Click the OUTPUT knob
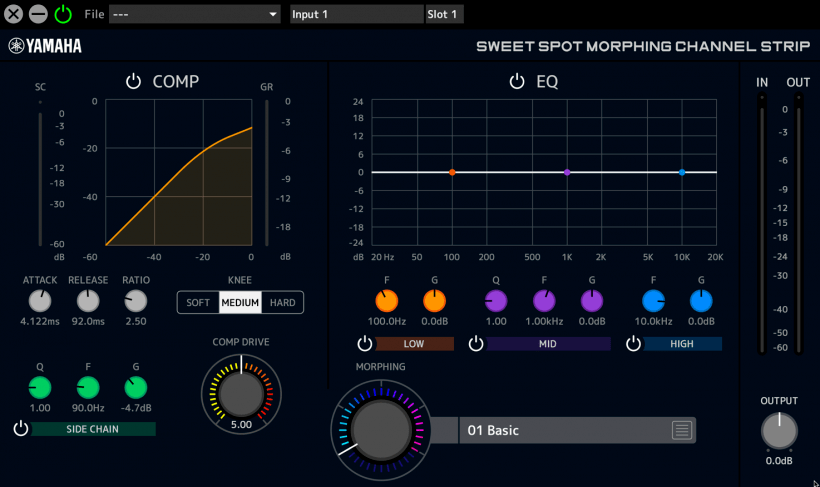This screenshot has height=487, width=820. pos(779,431)
